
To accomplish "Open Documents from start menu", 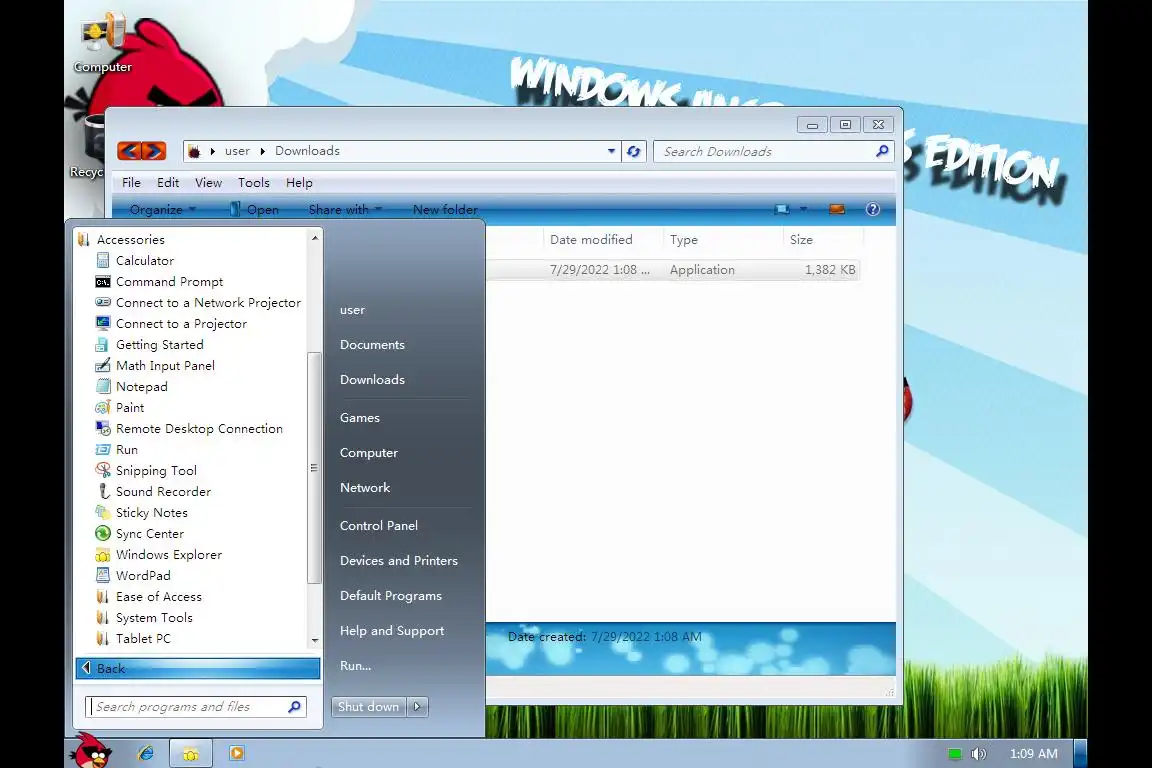I will tap(372, 344).
